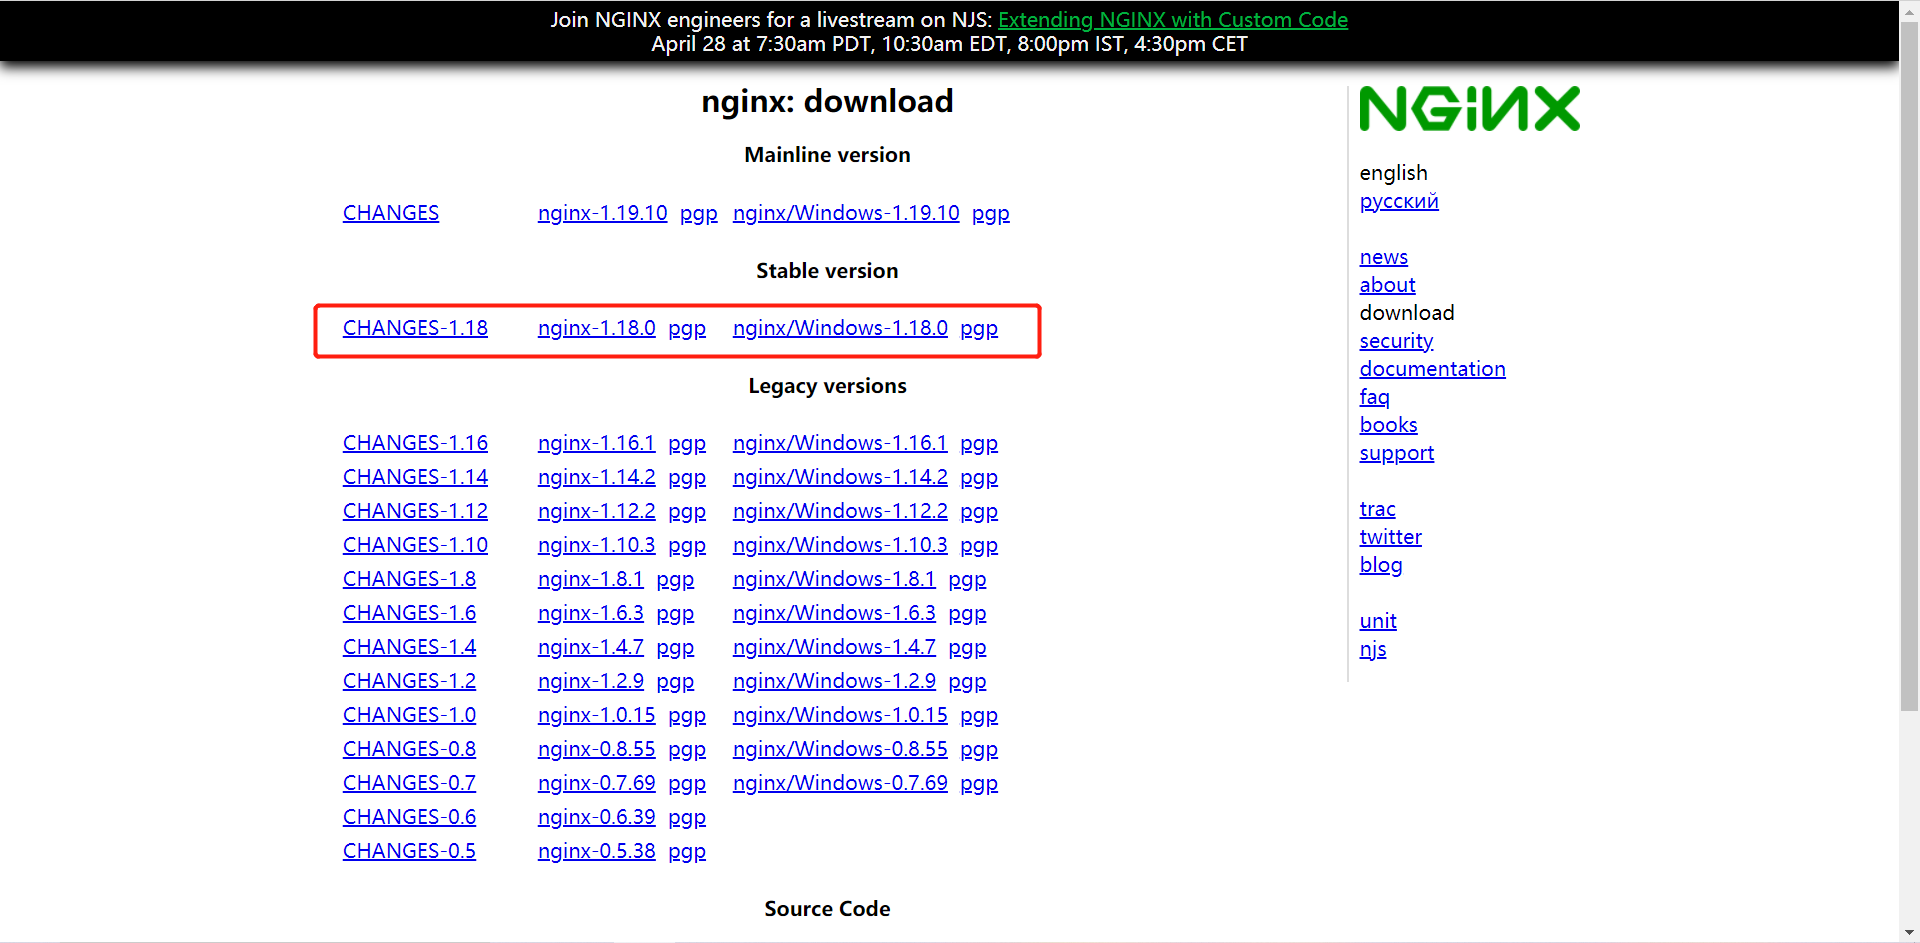1920x943 pixels.
Task: Download nginx/Windows-1.14.2
Action: point(840,477)
